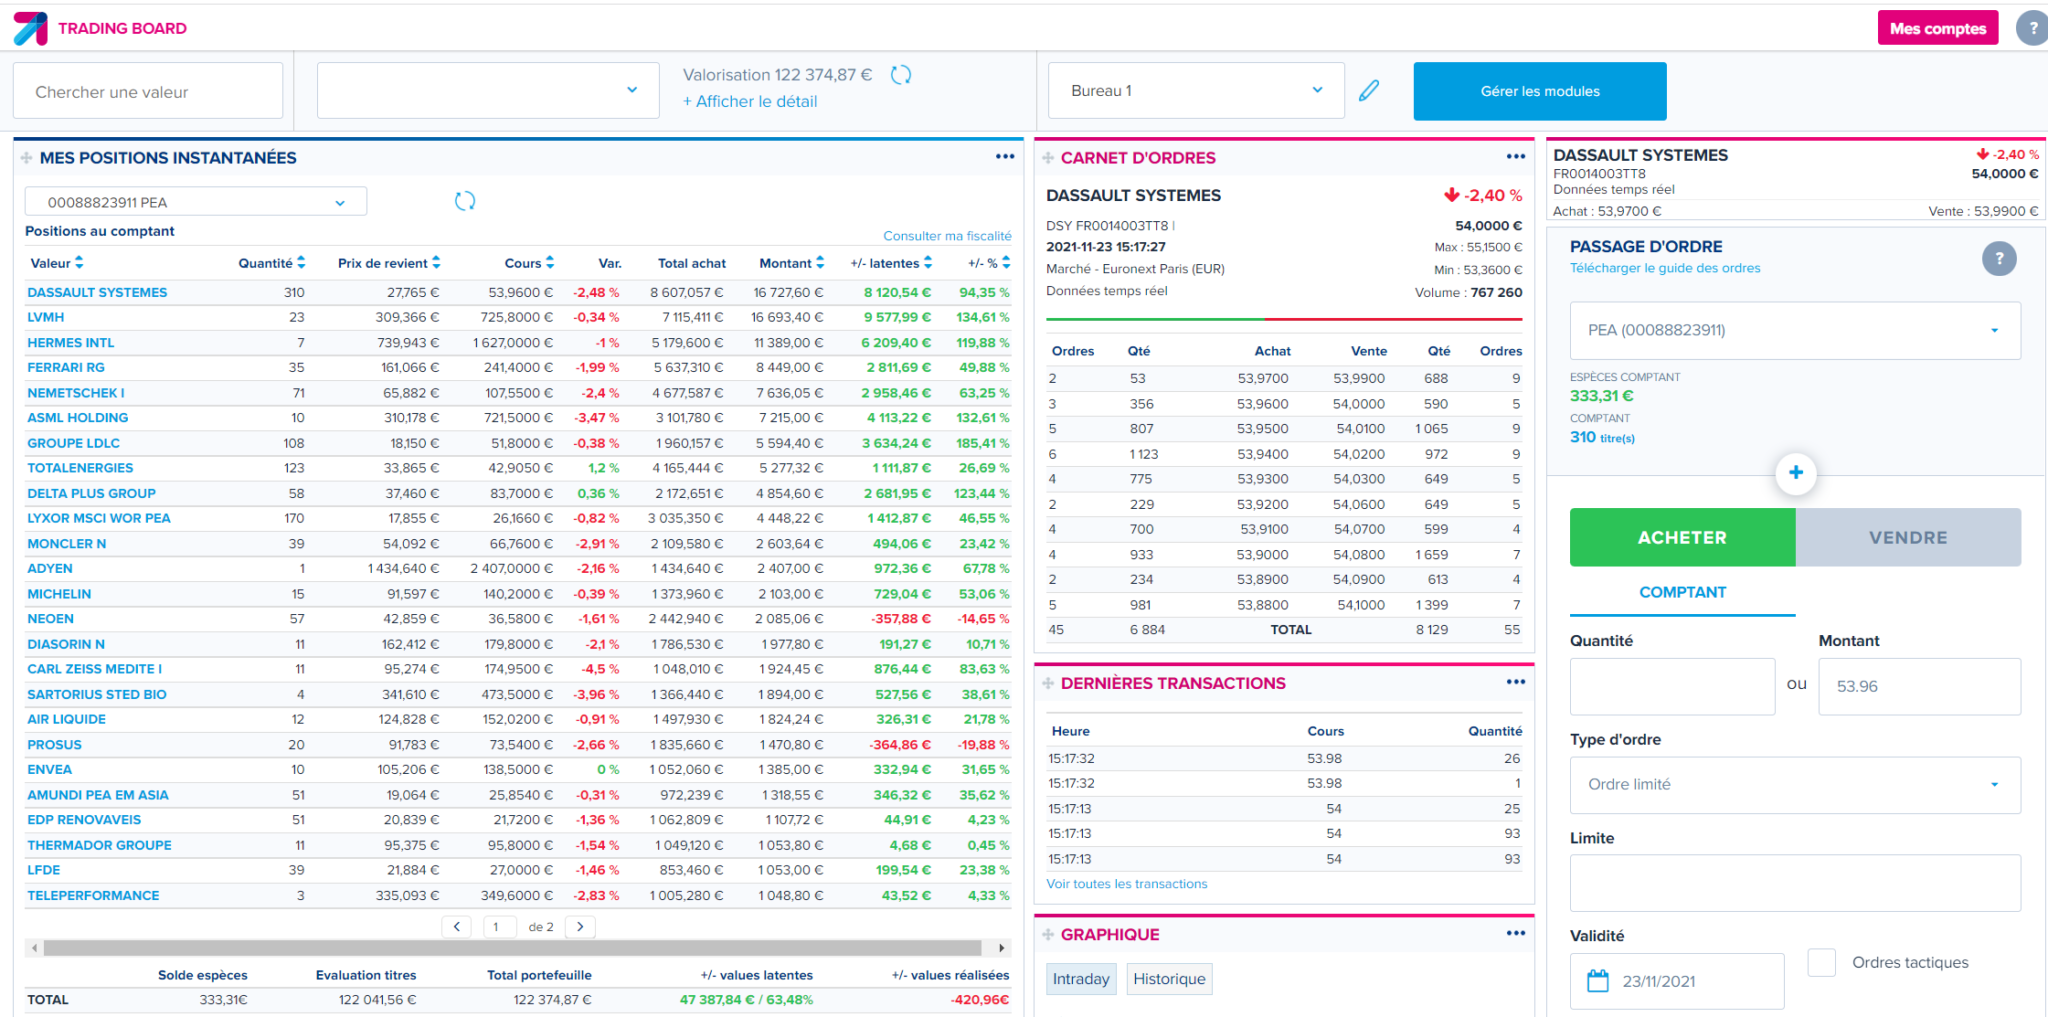Switch the chart to Historique tab
Image resolution: width=2048 pixels, height=1017 pixels.
pyautogui.click(x=1168, y=979)
